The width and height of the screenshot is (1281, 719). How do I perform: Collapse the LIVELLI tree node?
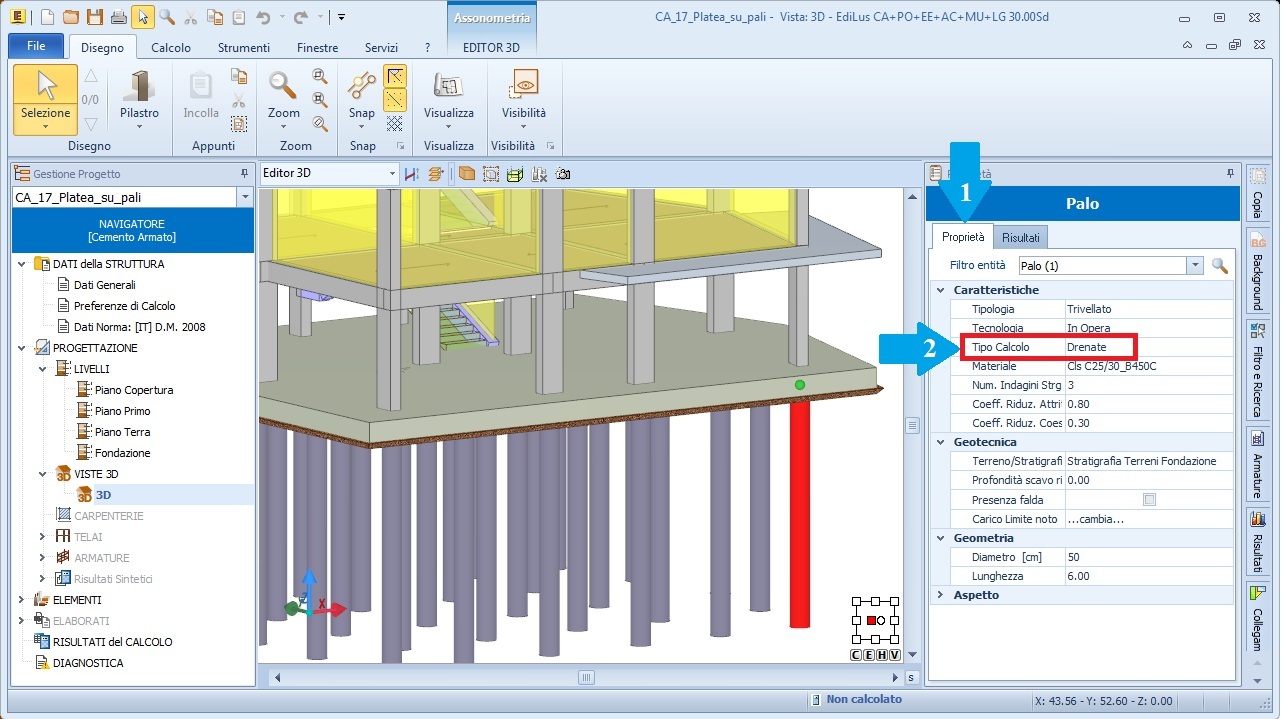click(x=42, y=369)
